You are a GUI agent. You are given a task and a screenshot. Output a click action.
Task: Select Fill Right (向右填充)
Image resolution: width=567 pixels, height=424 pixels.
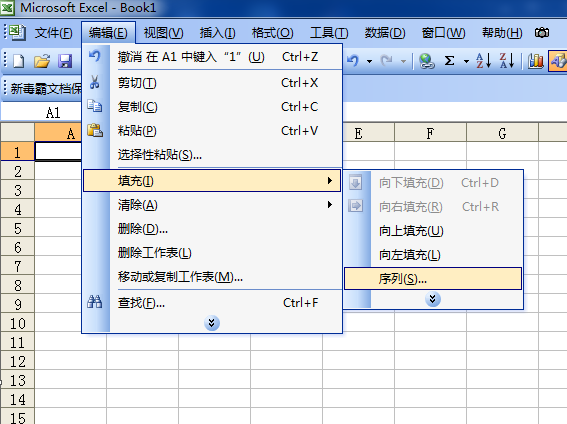433,206
